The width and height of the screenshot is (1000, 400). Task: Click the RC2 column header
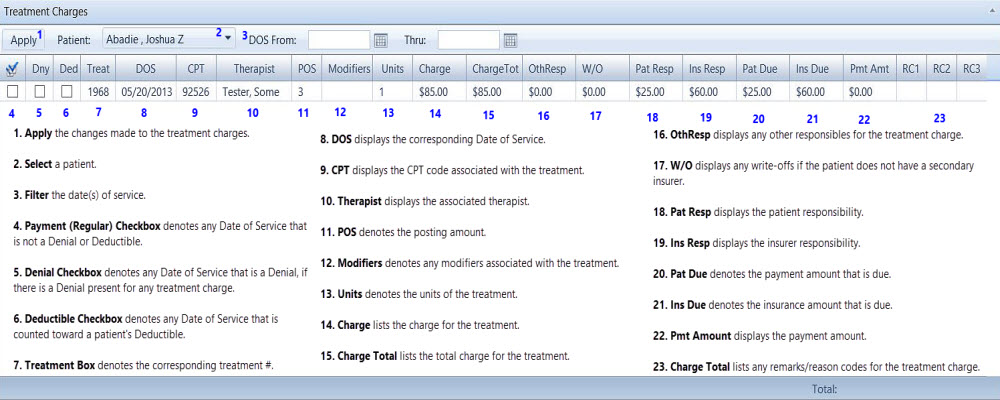coord(942,69)
